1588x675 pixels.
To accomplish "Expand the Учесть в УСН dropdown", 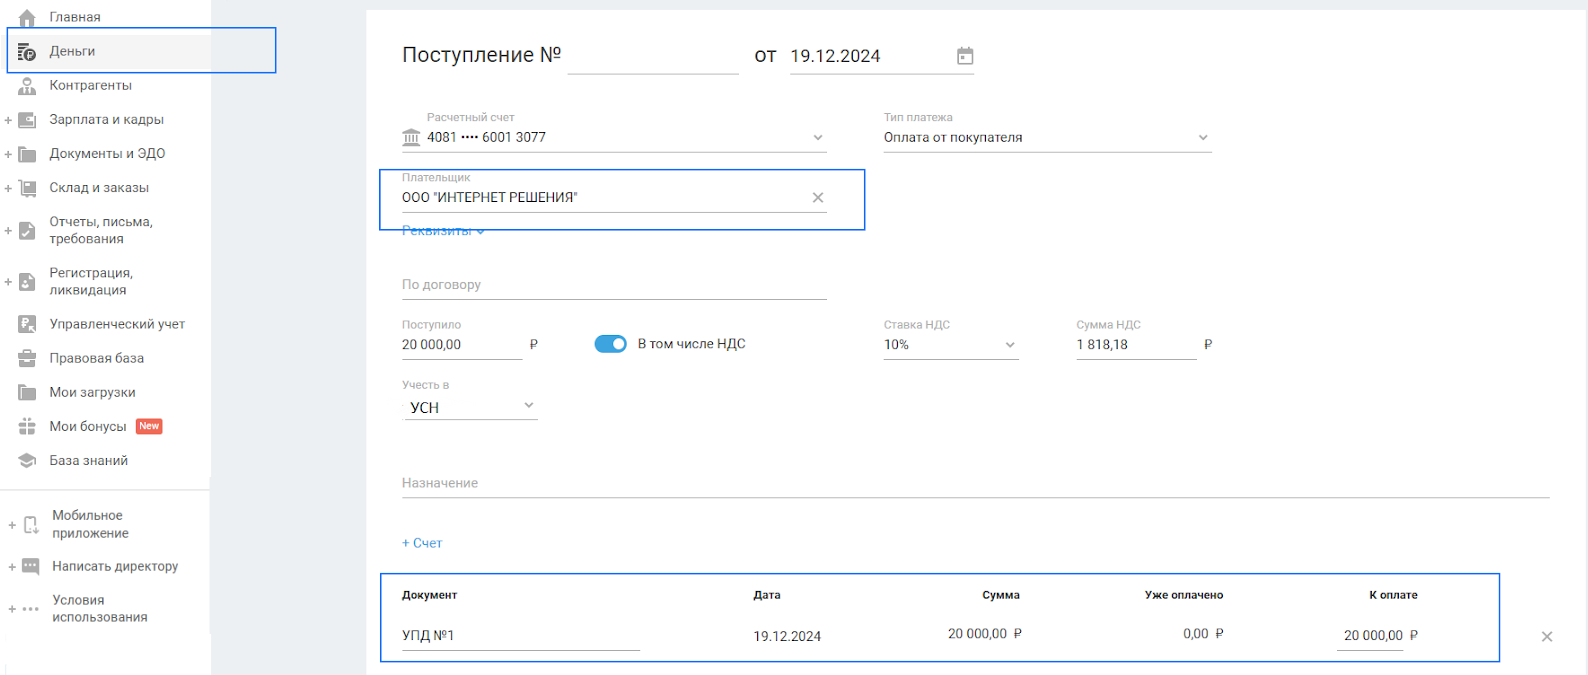I will coord(528,406).
